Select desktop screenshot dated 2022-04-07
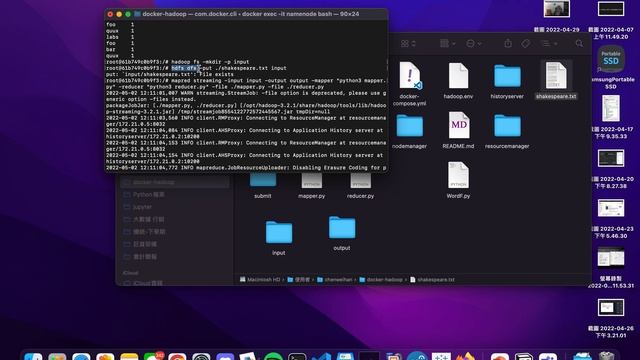The width and height of the screenshot is (640, 360). click(611, 20)
